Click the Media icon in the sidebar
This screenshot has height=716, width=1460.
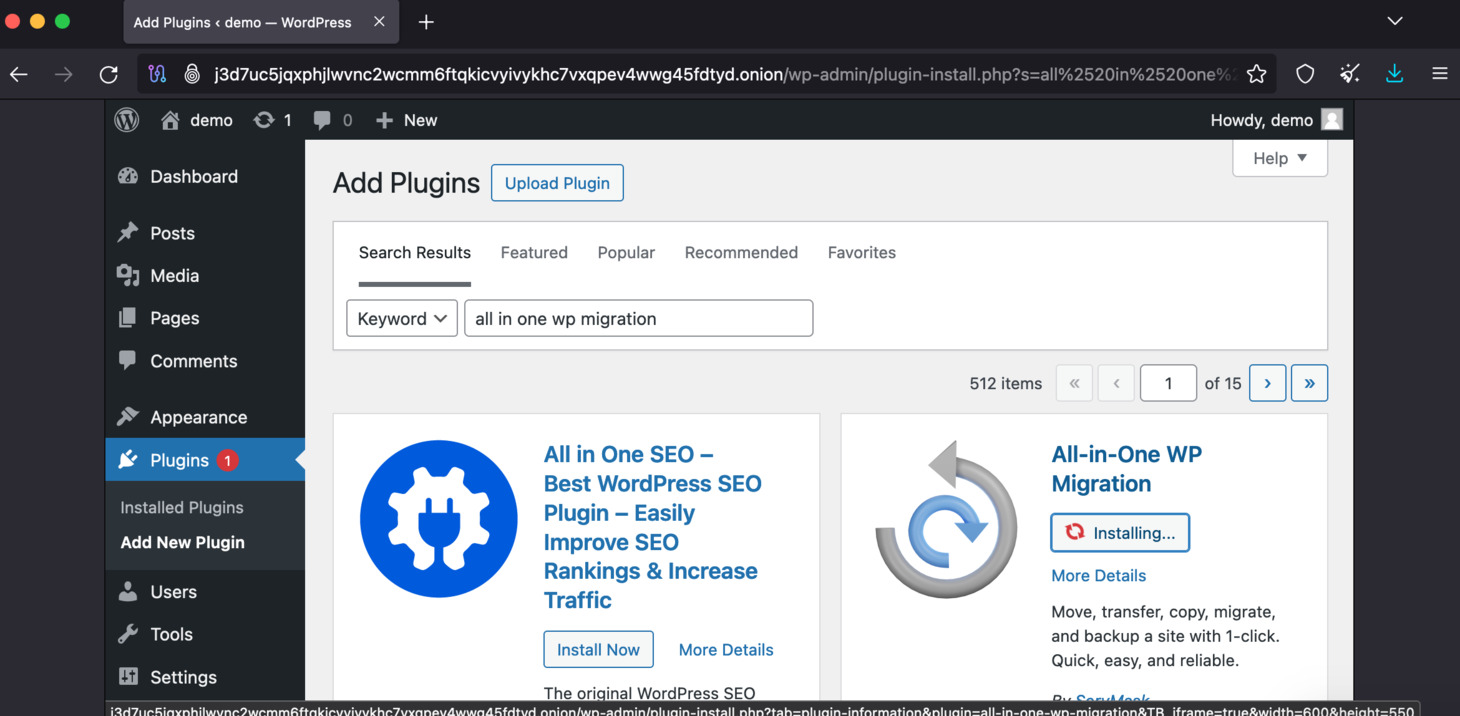128,275
